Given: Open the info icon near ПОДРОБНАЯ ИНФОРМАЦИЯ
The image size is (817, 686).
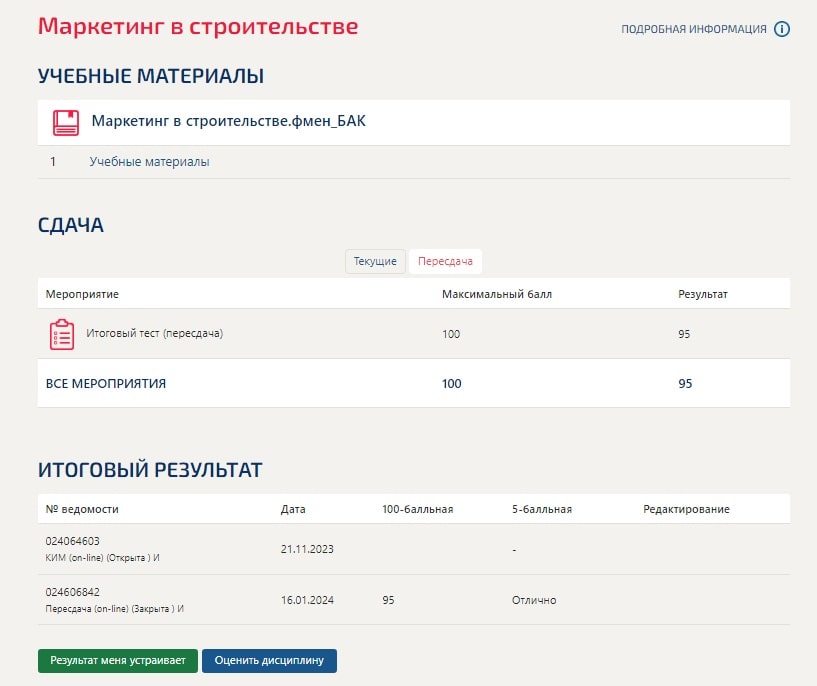Looking at the screenshot, I should pos(781,29).
